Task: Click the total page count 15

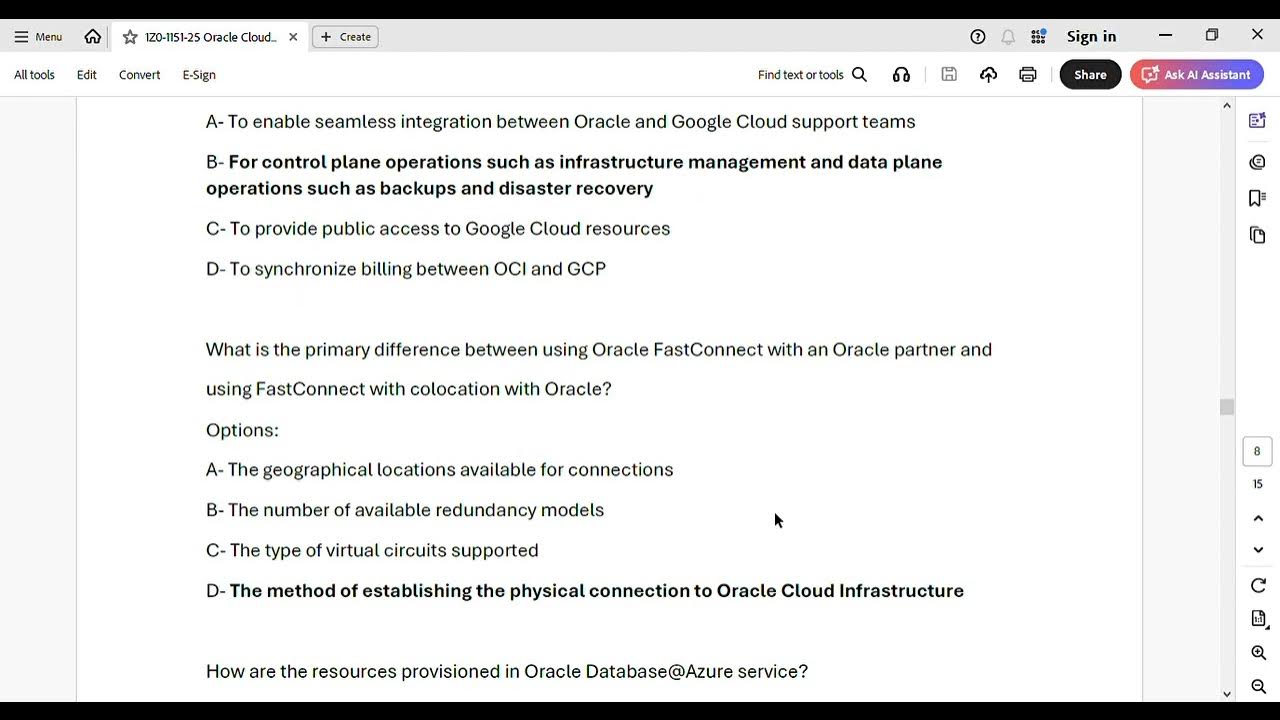Action: pos(1257,484)
